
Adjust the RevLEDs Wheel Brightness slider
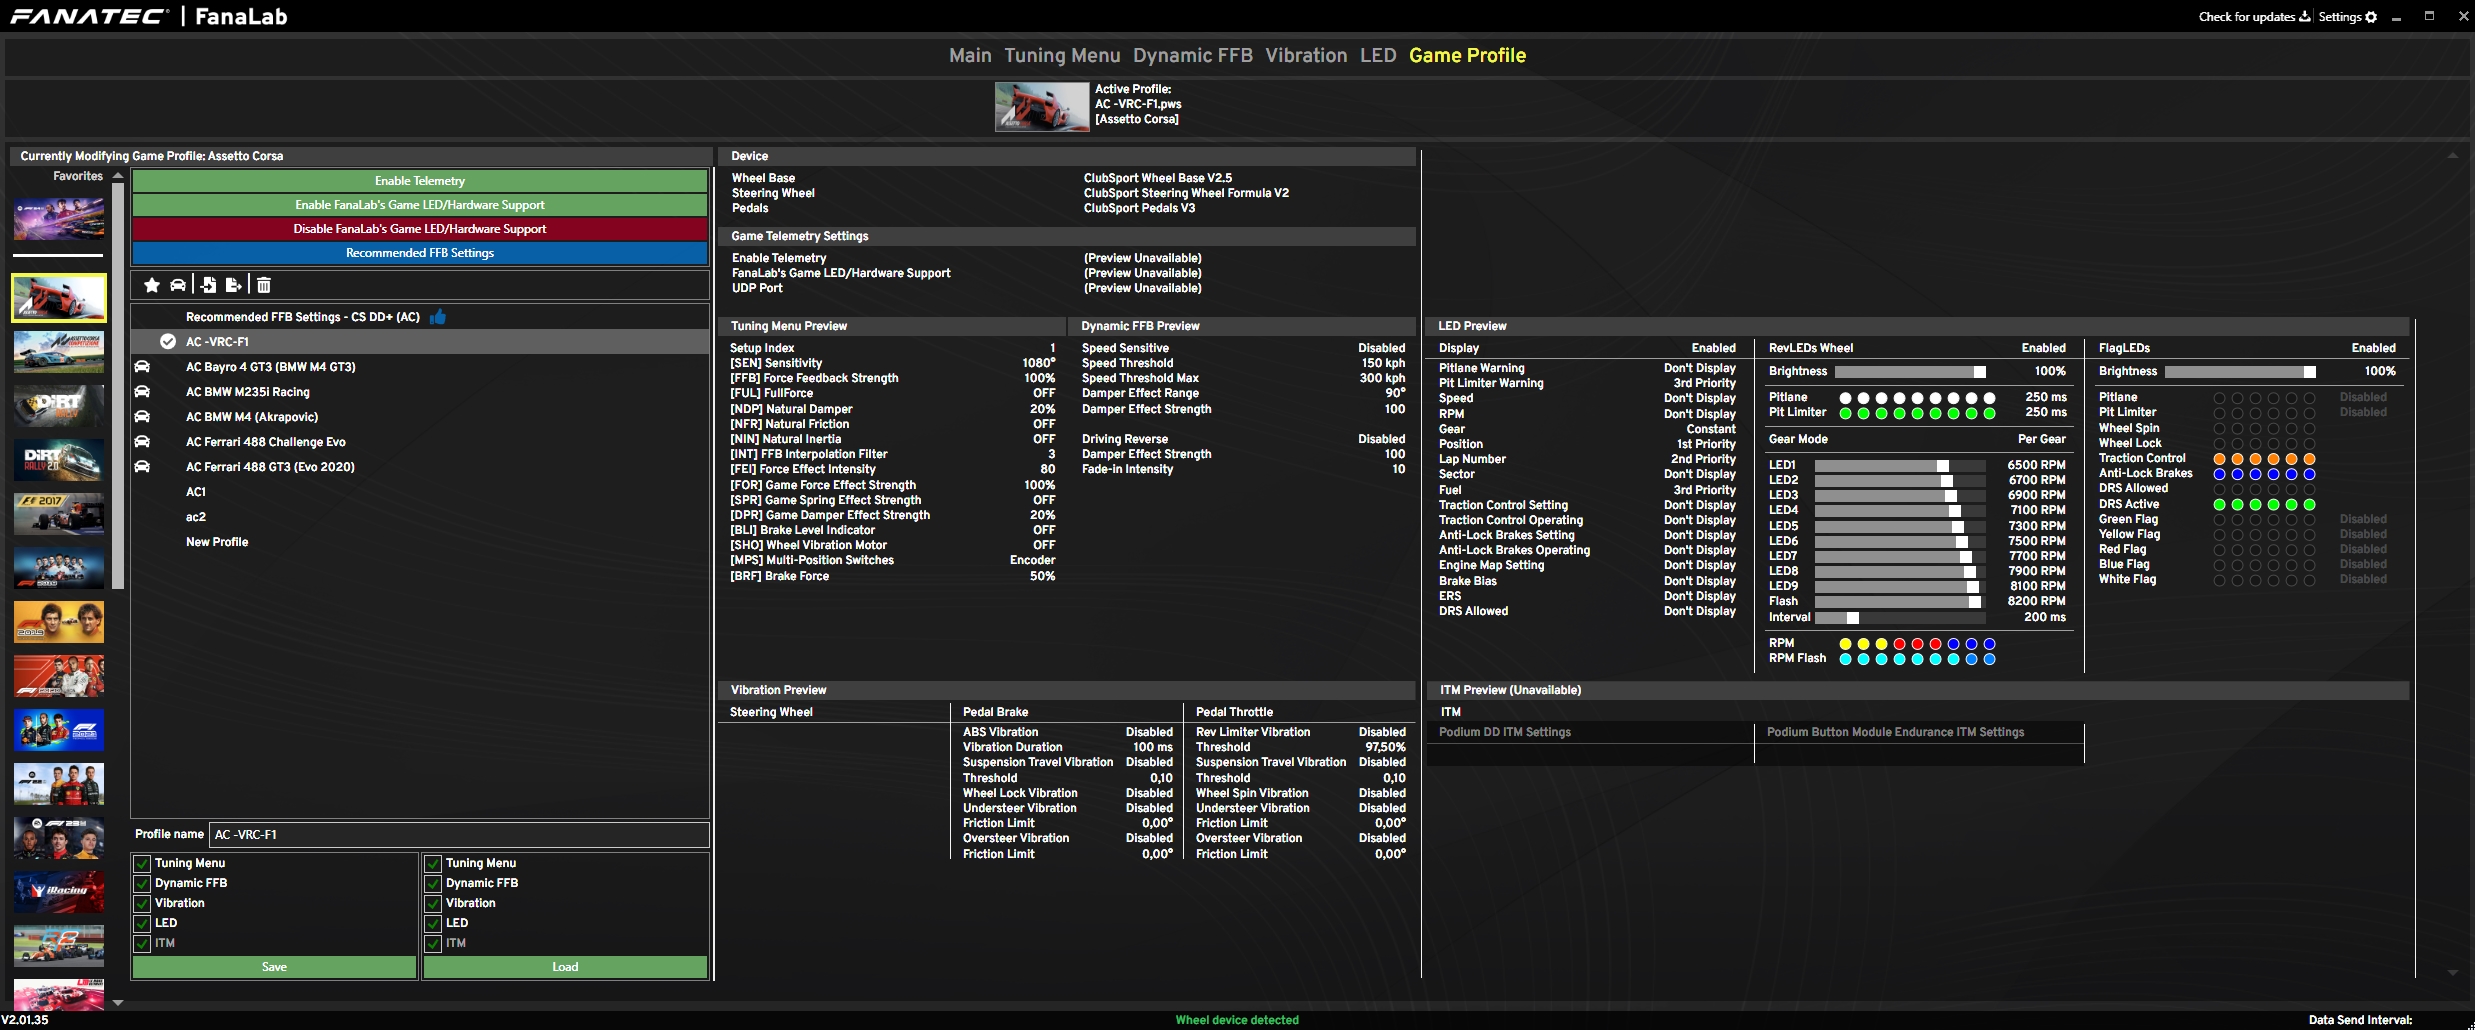(1909, 372)
